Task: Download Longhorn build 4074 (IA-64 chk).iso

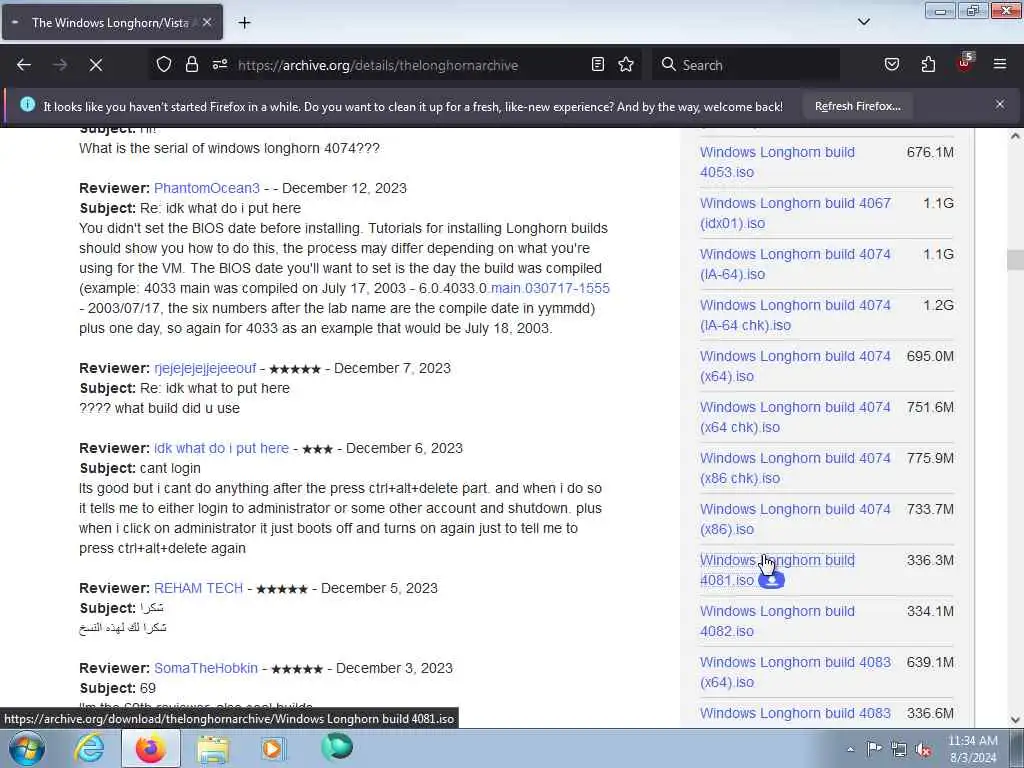Action: 795,315
